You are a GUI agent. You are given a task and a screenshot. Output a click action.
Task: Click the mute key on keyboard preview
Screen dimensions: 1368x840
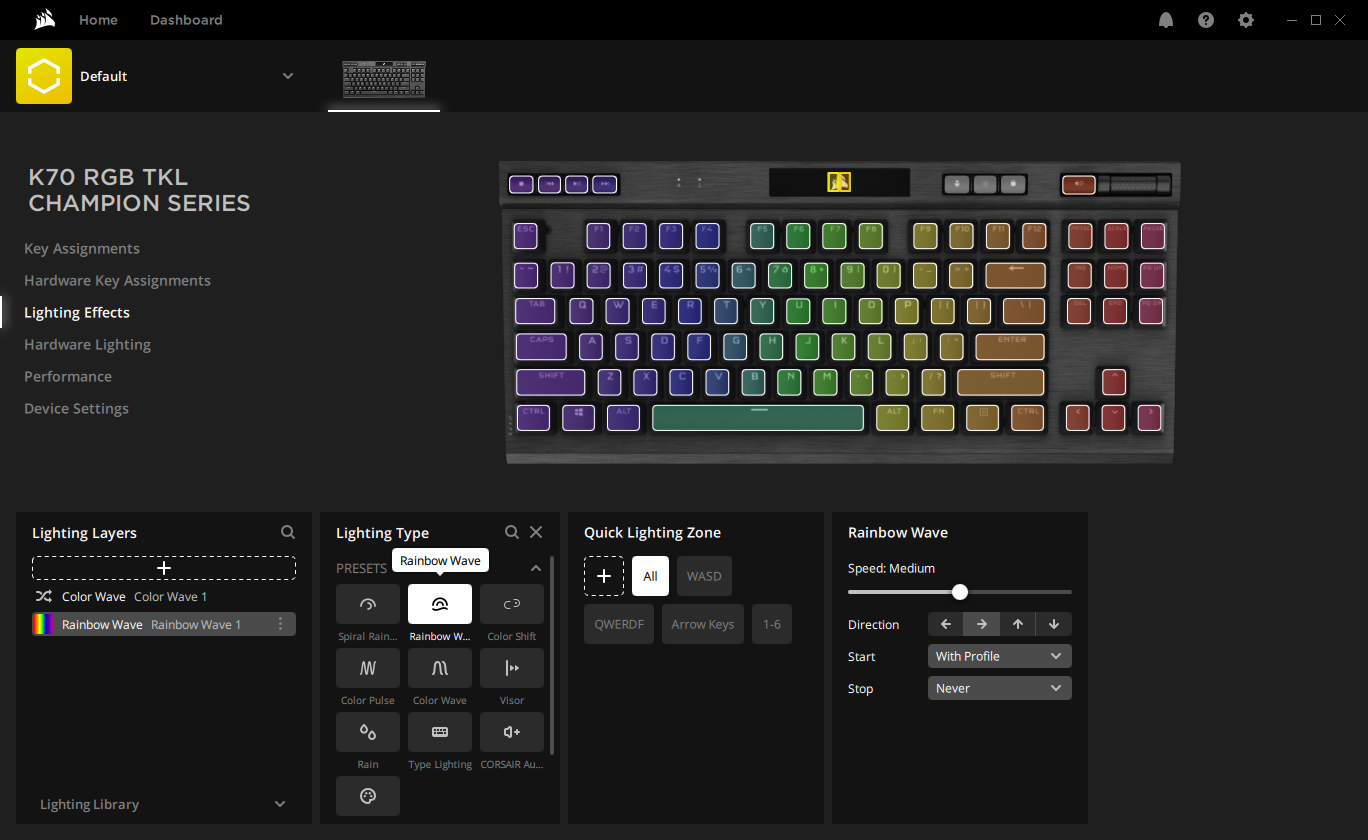tap(1078, 184)
